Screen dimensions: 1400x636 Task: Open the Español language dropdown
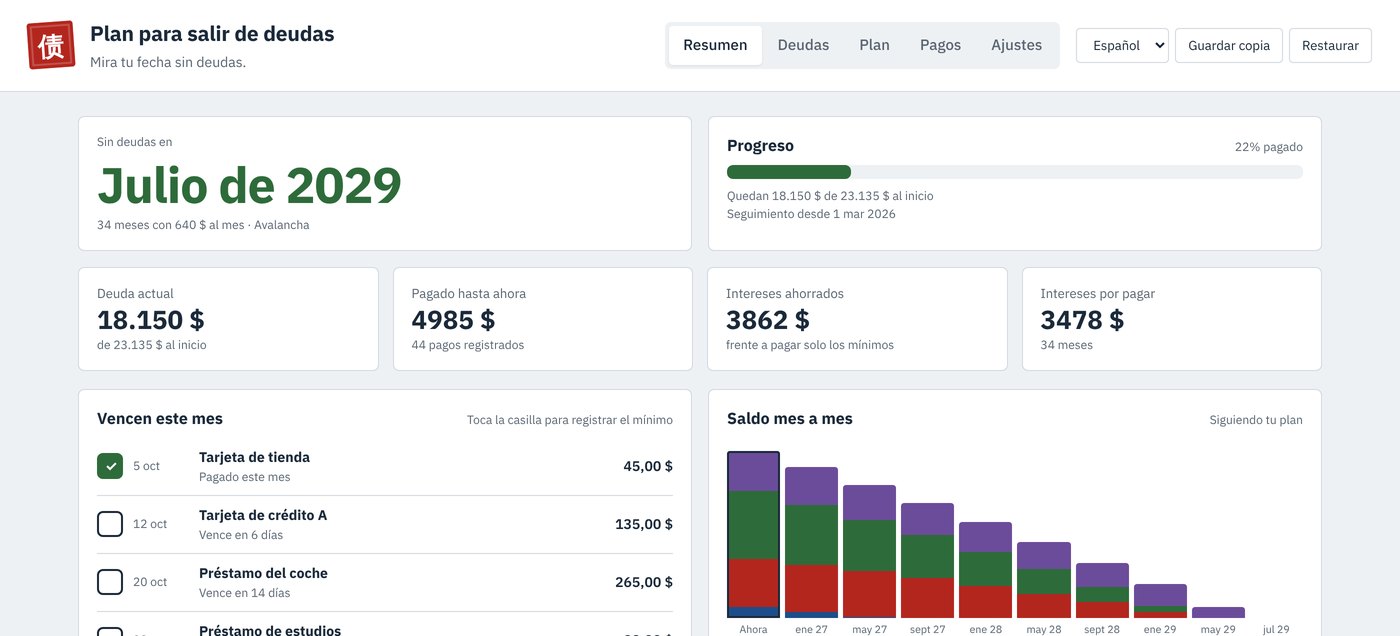coord(1122,45)
